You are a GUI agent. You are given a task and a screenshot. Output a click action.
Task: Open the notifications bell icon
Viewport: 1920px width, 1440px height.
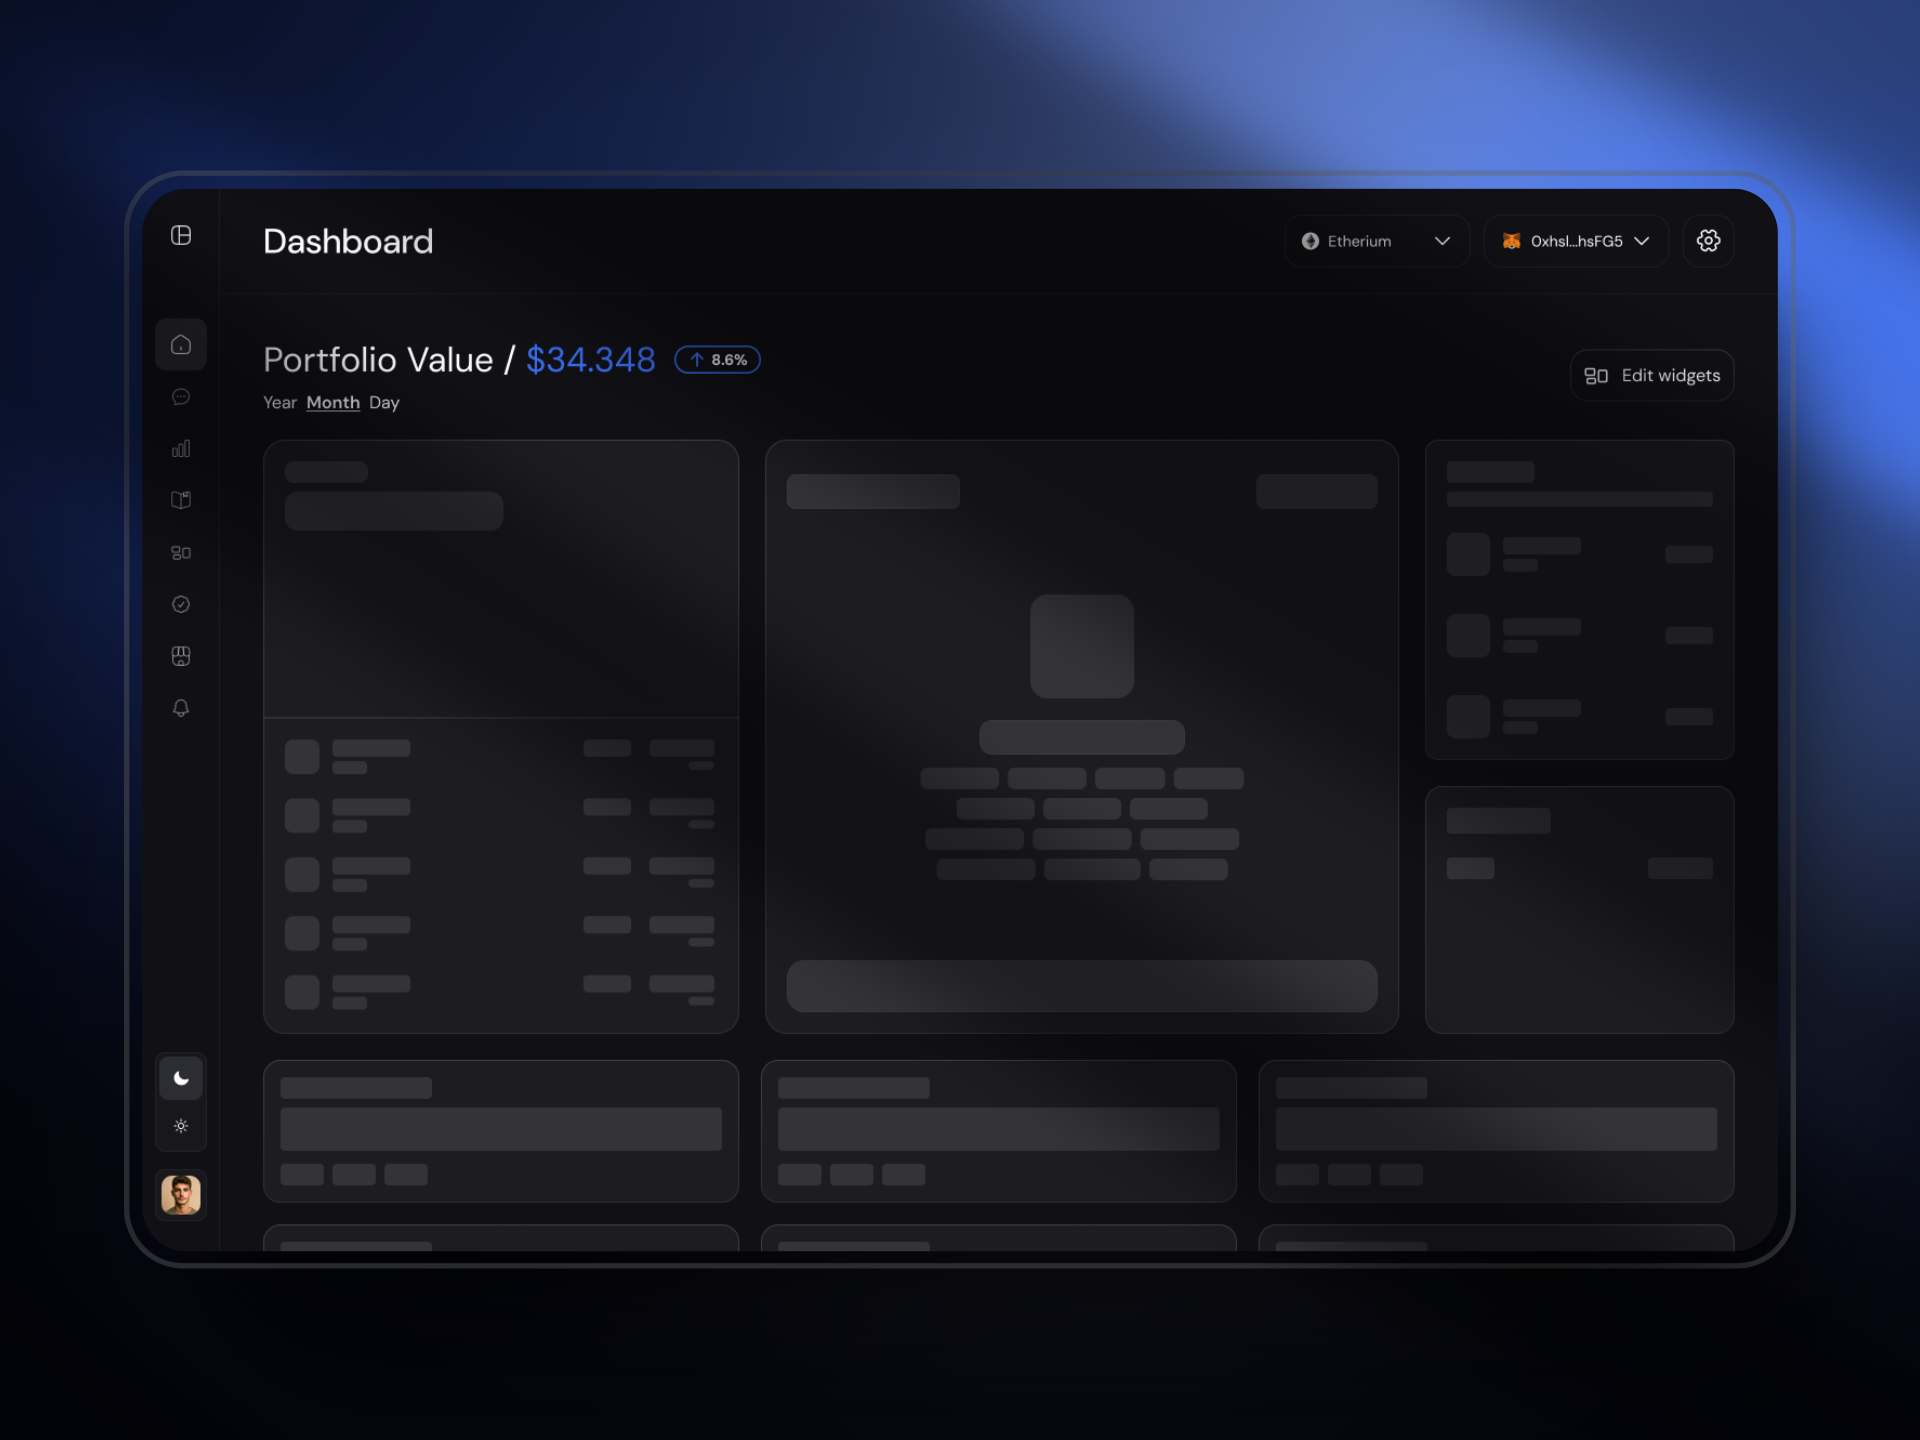tap(181, 708)
